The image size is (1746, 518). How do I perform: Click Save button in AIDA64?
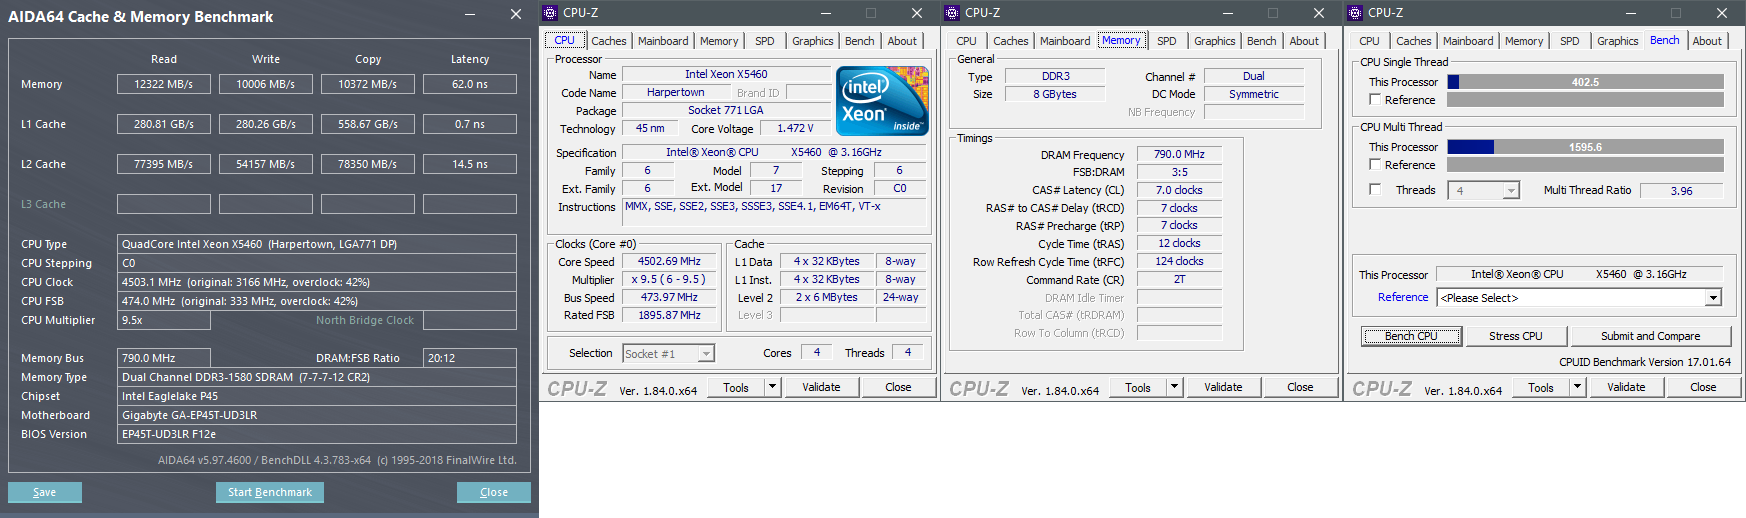45,492
